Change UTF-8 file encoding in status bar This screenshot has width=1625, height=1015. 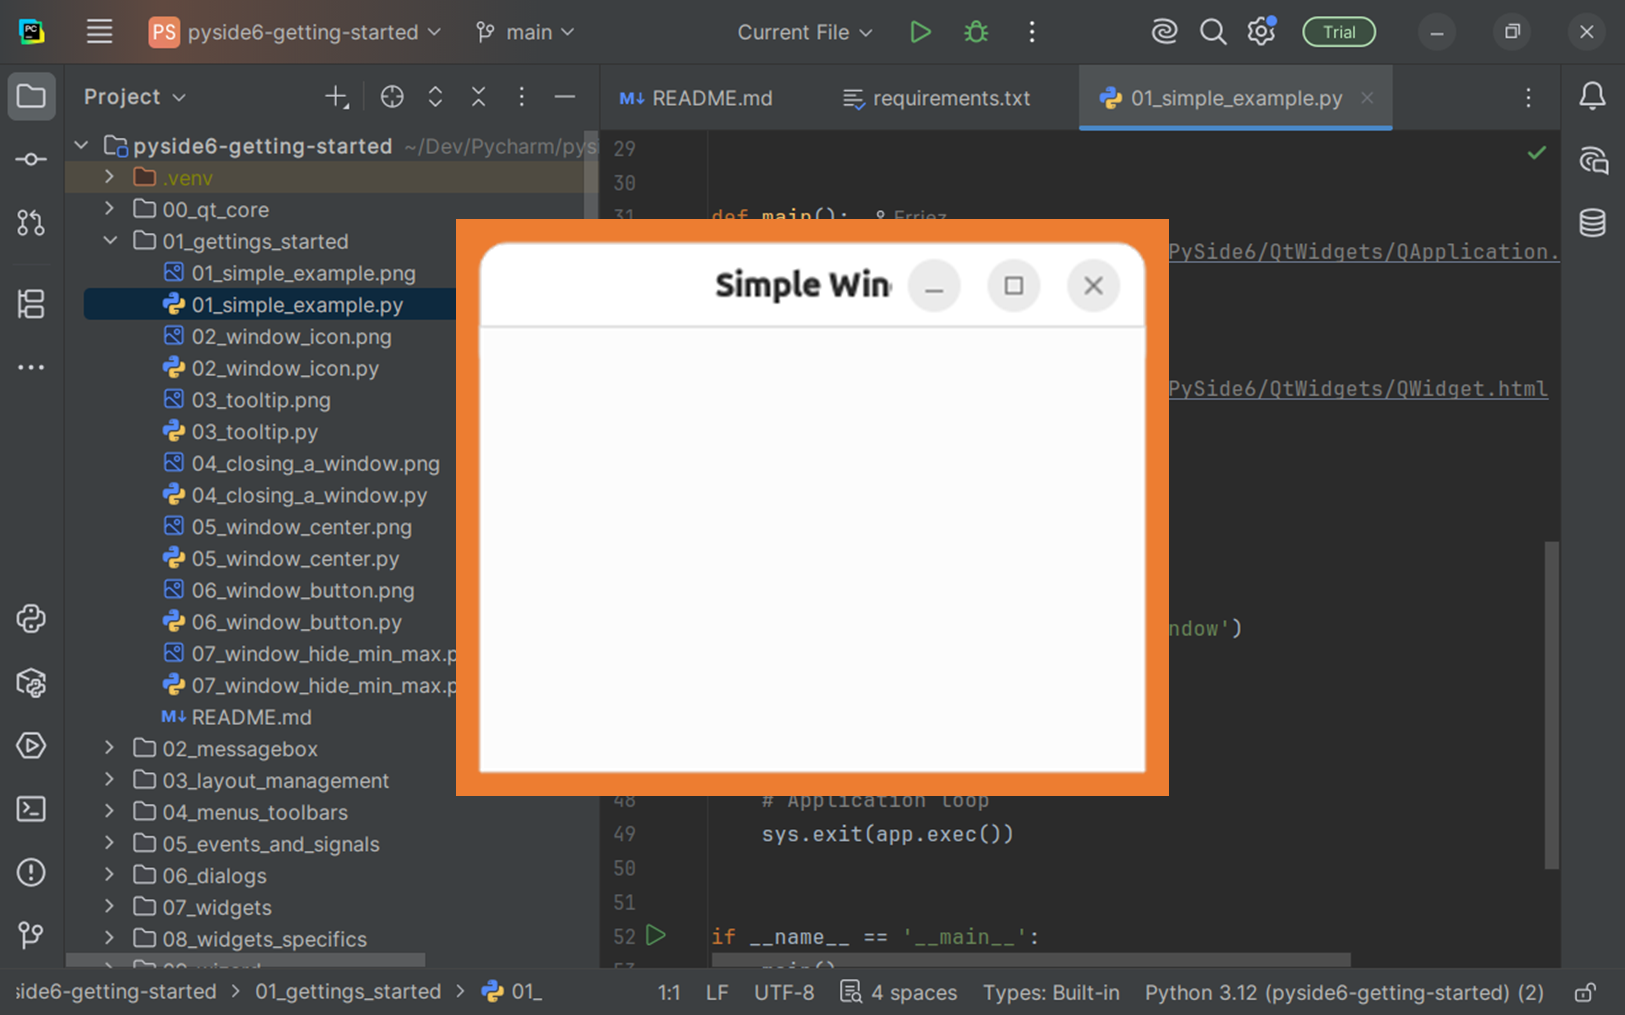click(x=783, y=992)
